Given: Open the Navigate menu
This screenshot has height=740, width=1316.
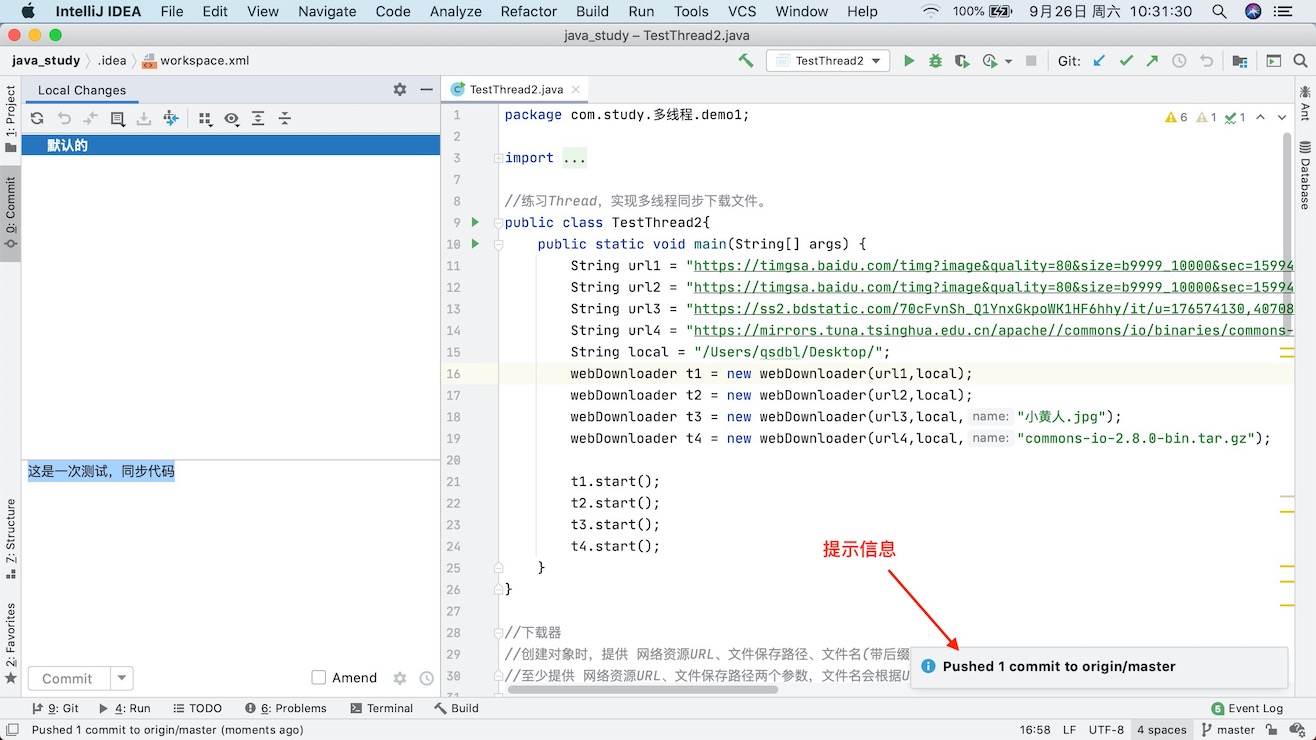Looking at the screenshot, I should point(327,12).
